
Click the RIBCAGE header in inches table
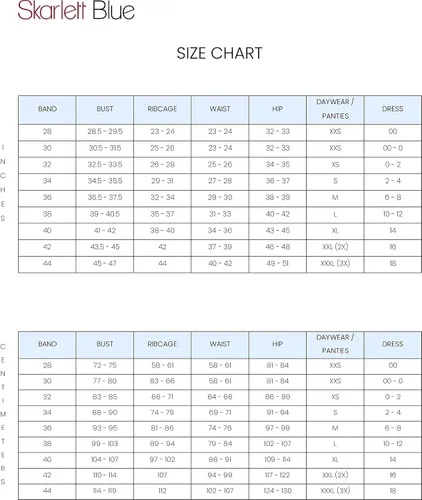[x=162, y=110]
